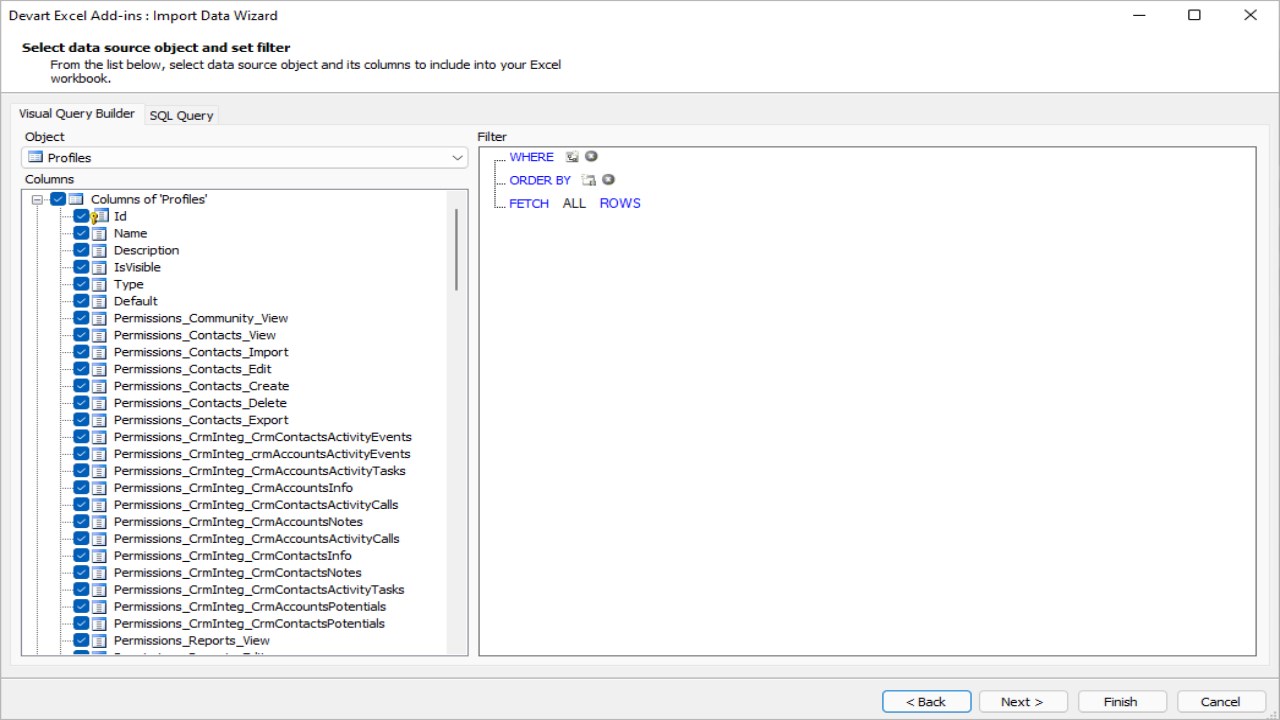Click the column icon next to Permissions_Contacts_Create
The width and height of the screenshot is (1280, 720).
point(100,386)
